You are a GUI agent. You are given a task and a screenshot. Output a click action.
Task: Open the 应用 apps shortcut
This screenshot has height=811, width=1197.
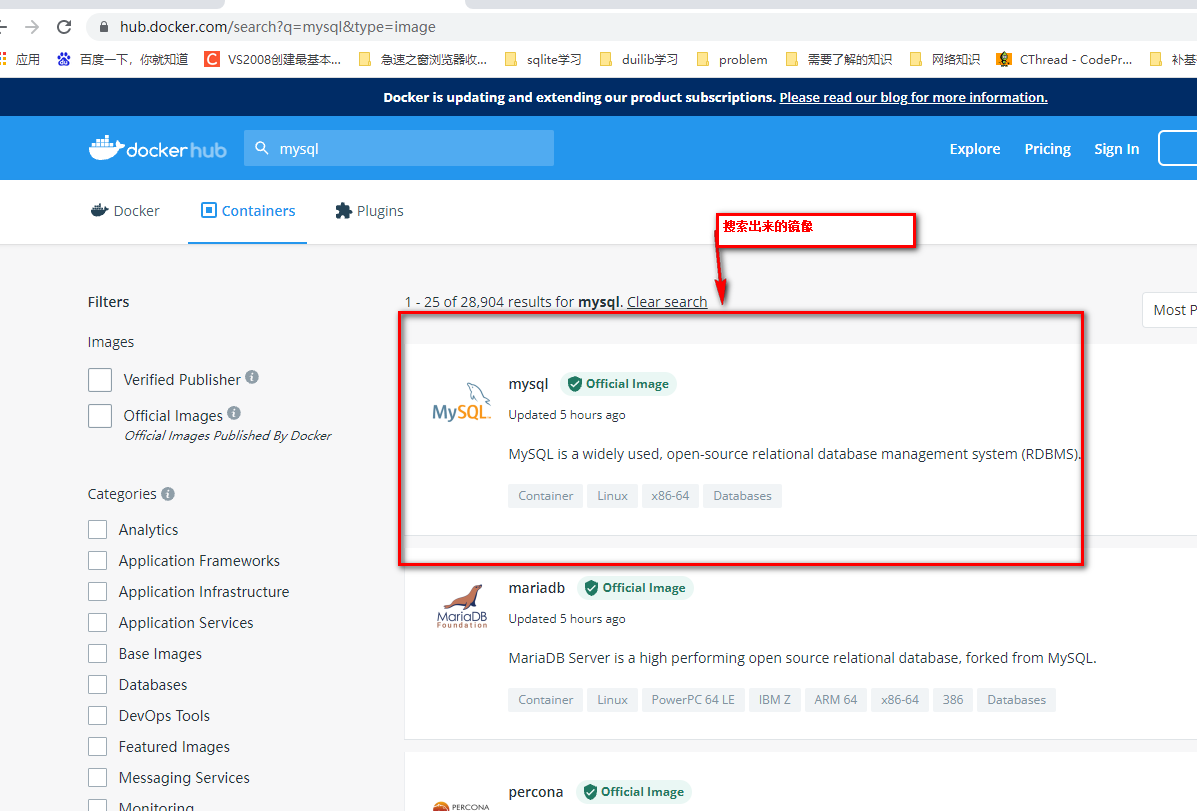(21, 60)
